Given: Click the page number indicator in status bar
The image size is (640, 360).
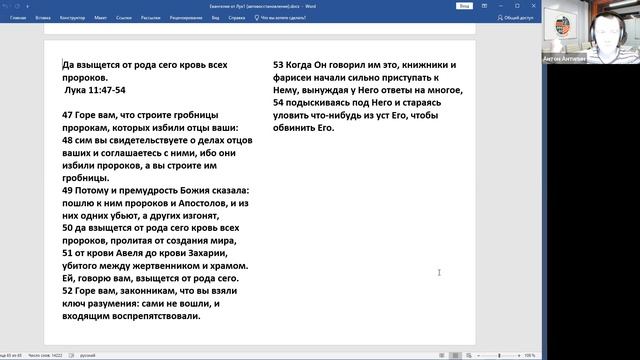Looking at the screenshot, I should click(x=11, y=356).
